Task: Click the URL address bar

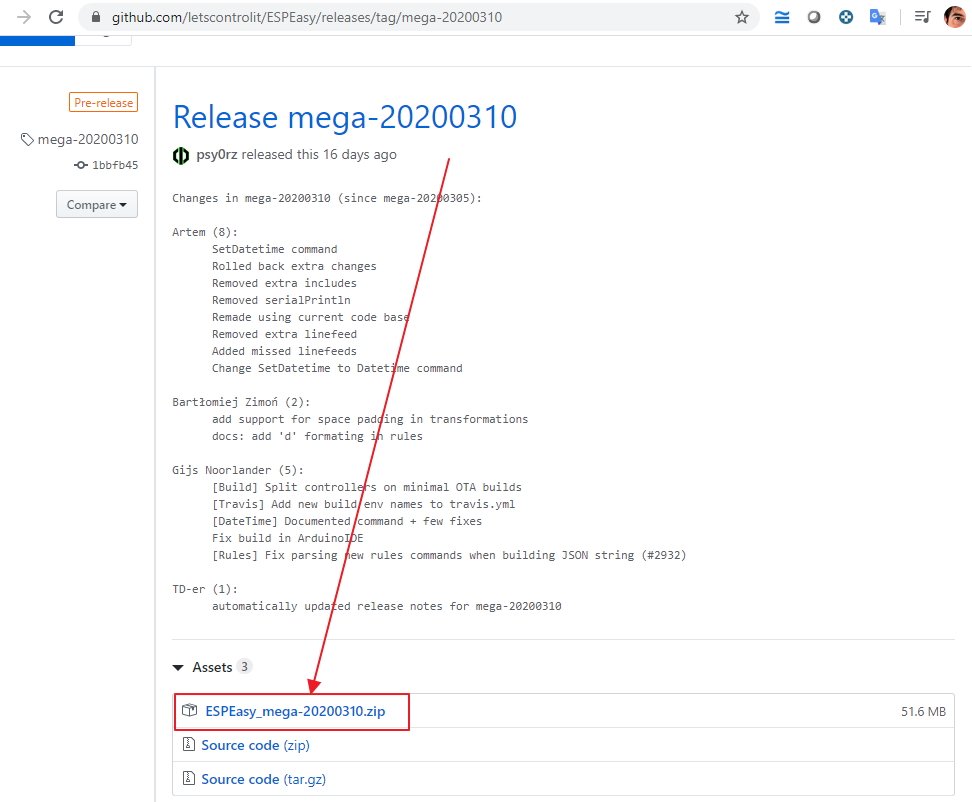Action: (400, 17)
